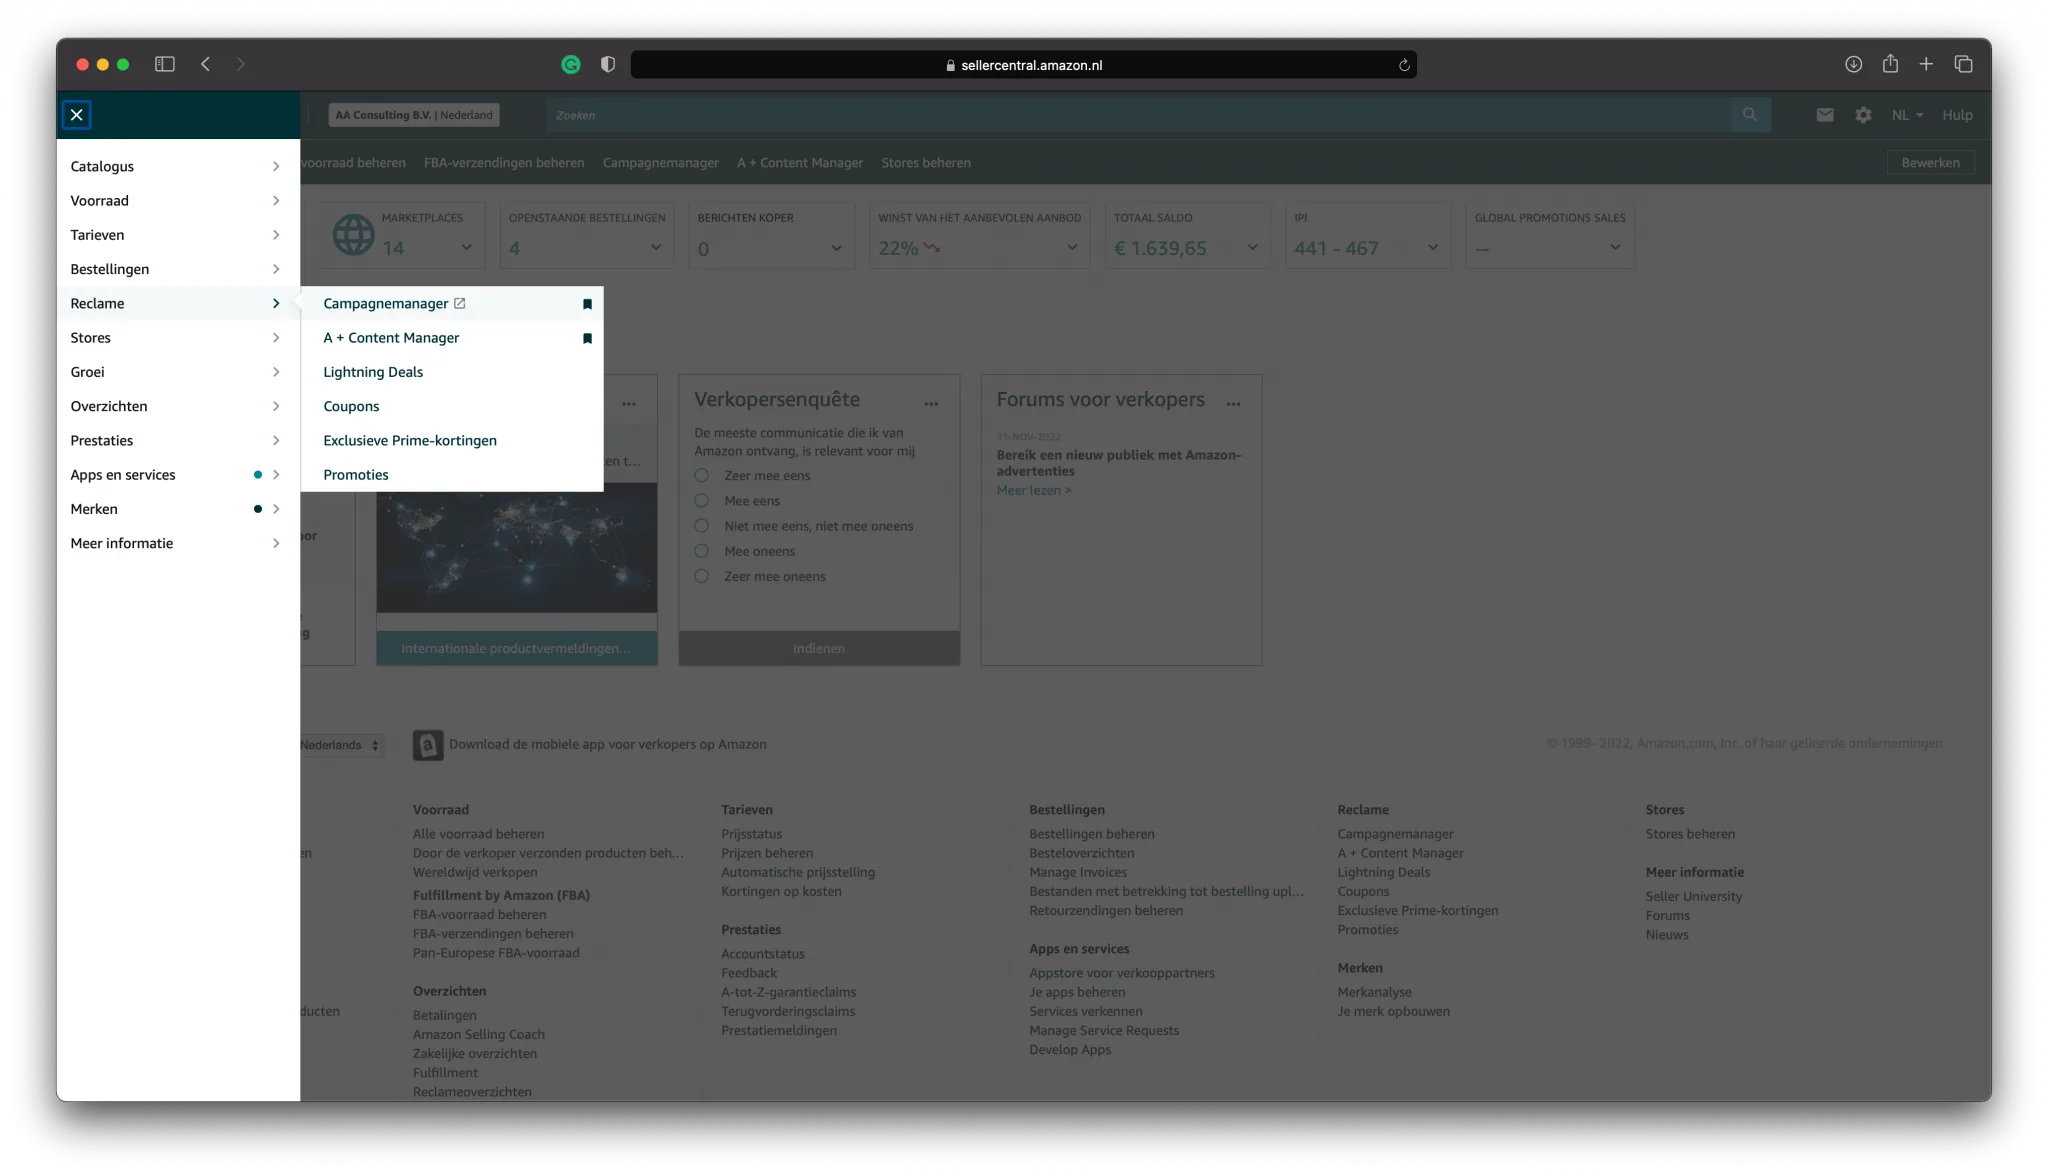Viewport: 2048px width, 1176px height.
Task: Open options dots on Verkopersenquête card
Action: [931, 404]
